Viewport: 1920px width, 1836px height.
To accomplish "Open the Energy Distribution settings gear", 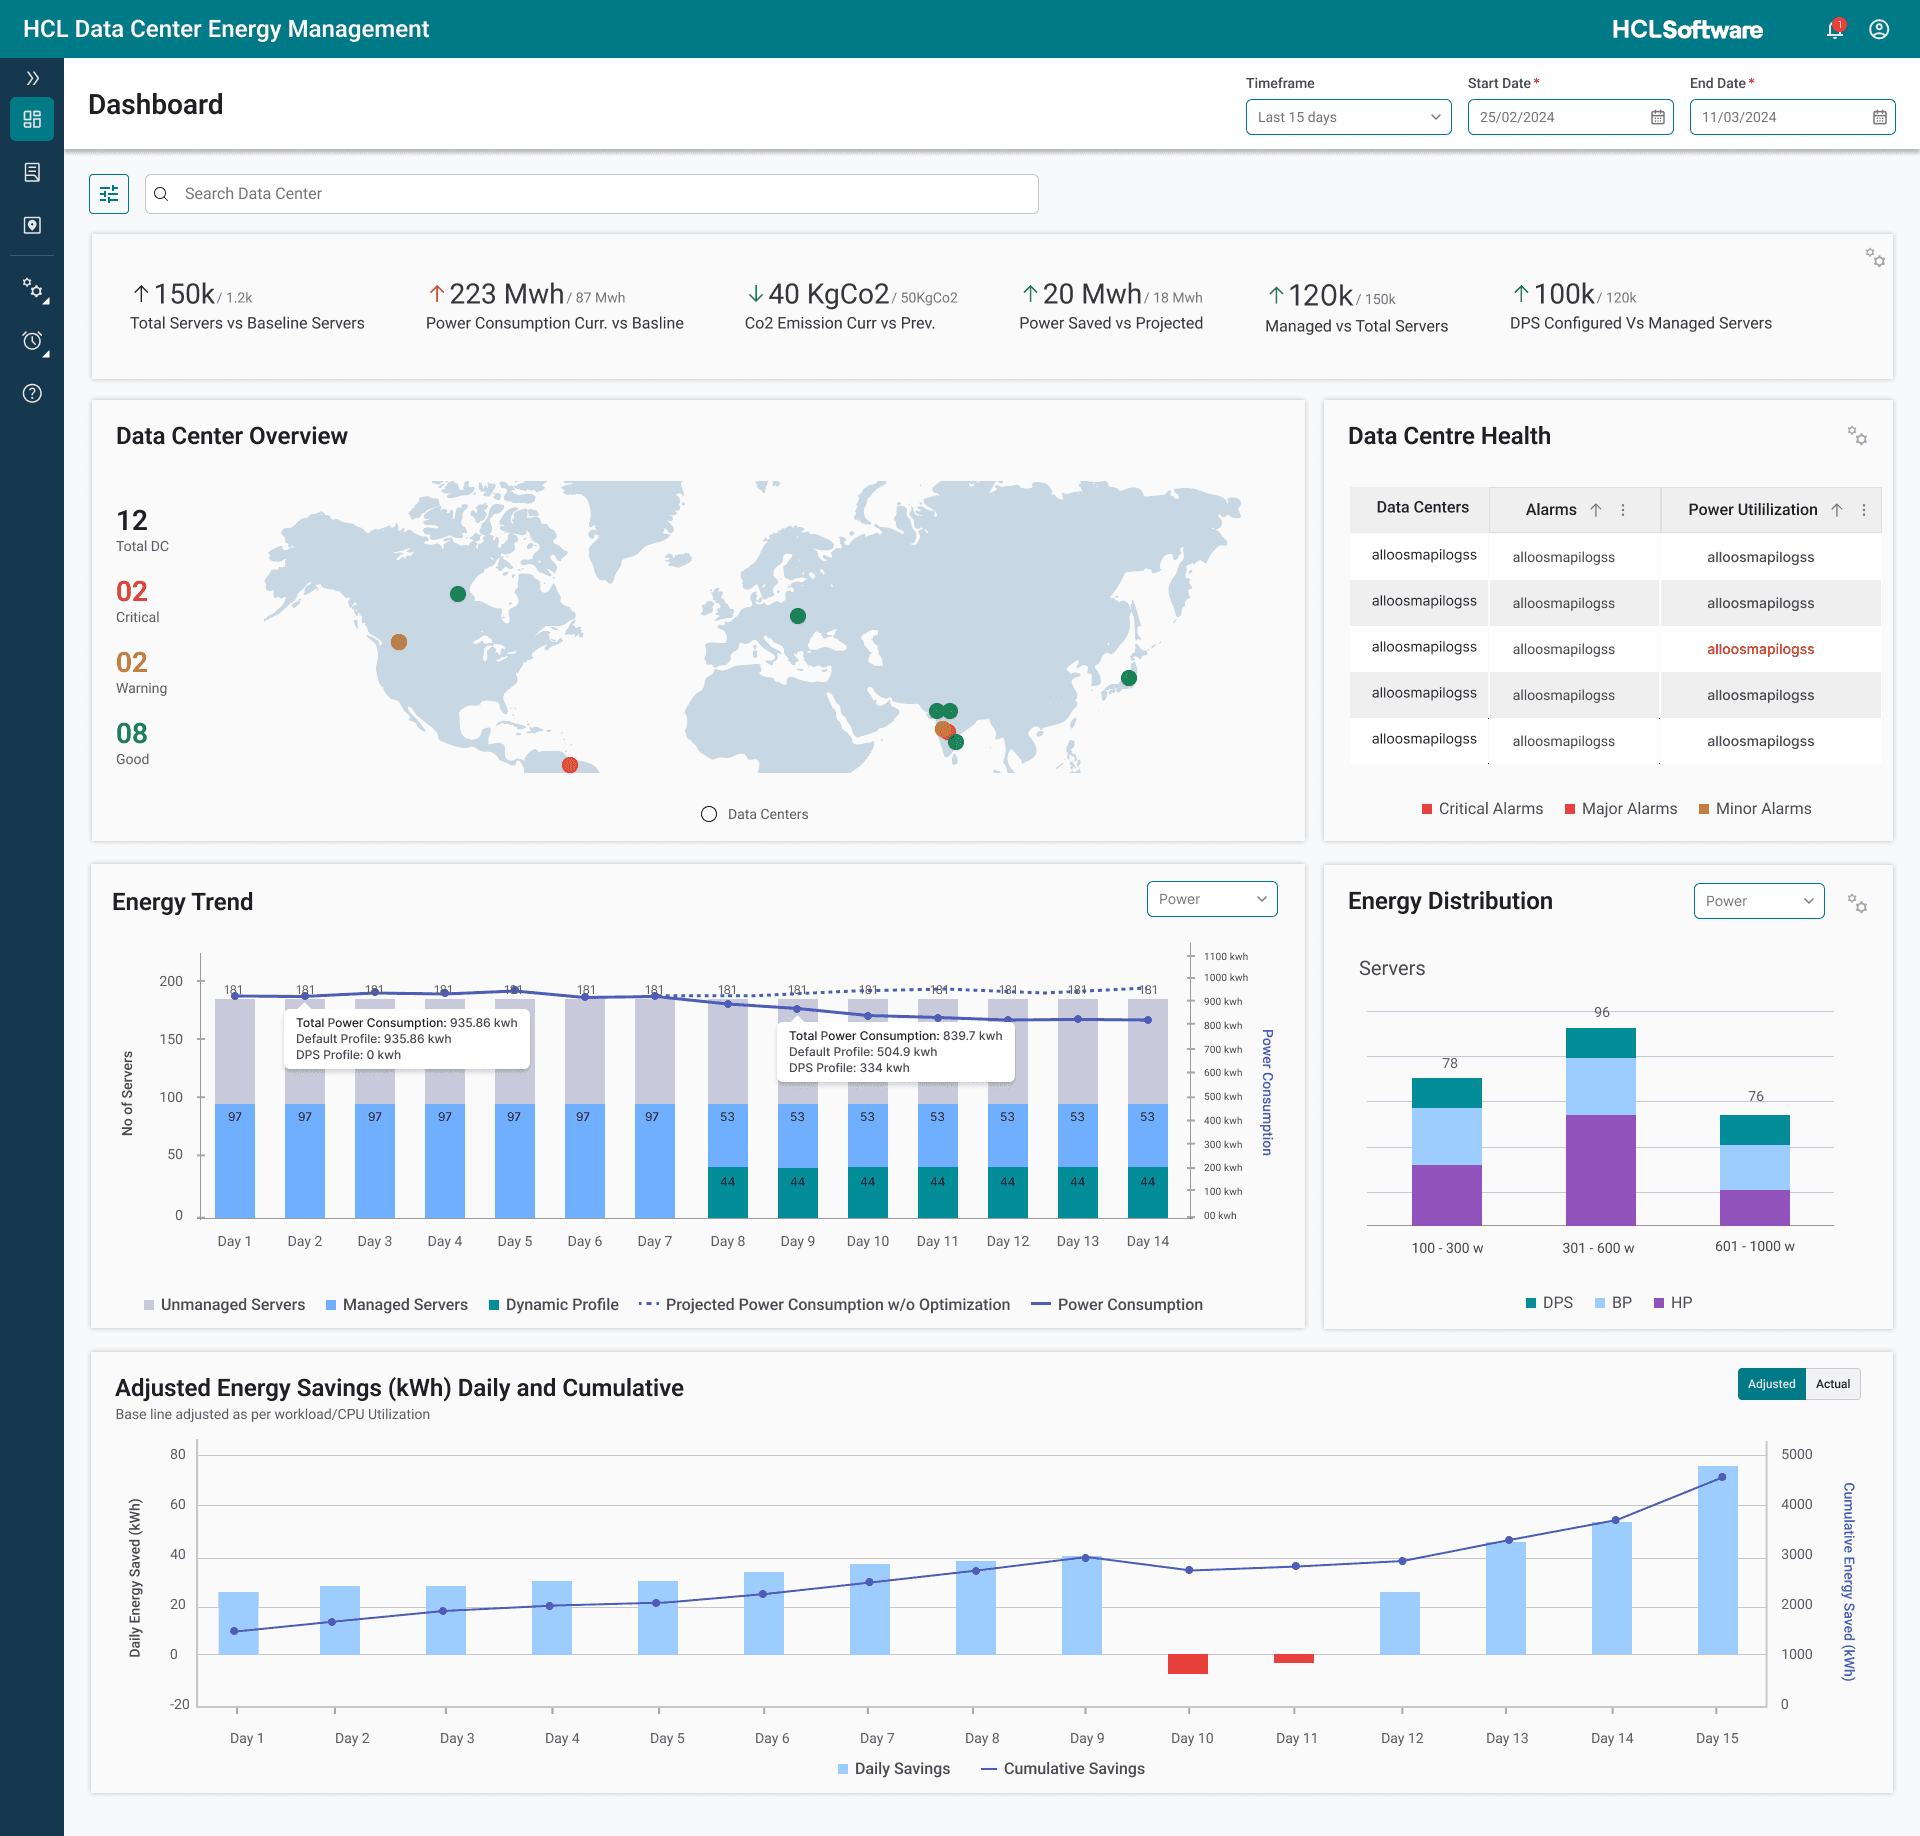I will 1857,903.
